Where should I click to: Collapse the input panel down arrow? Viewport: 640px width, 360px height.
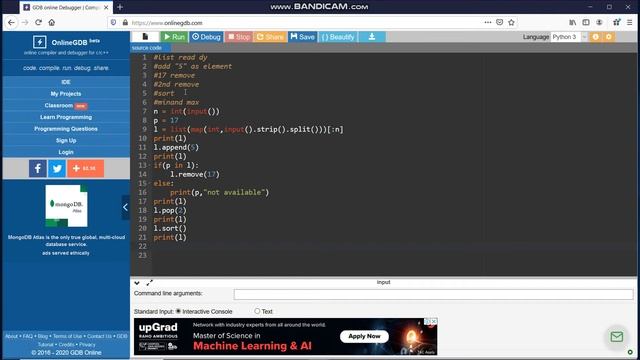(x=137, y=282)
